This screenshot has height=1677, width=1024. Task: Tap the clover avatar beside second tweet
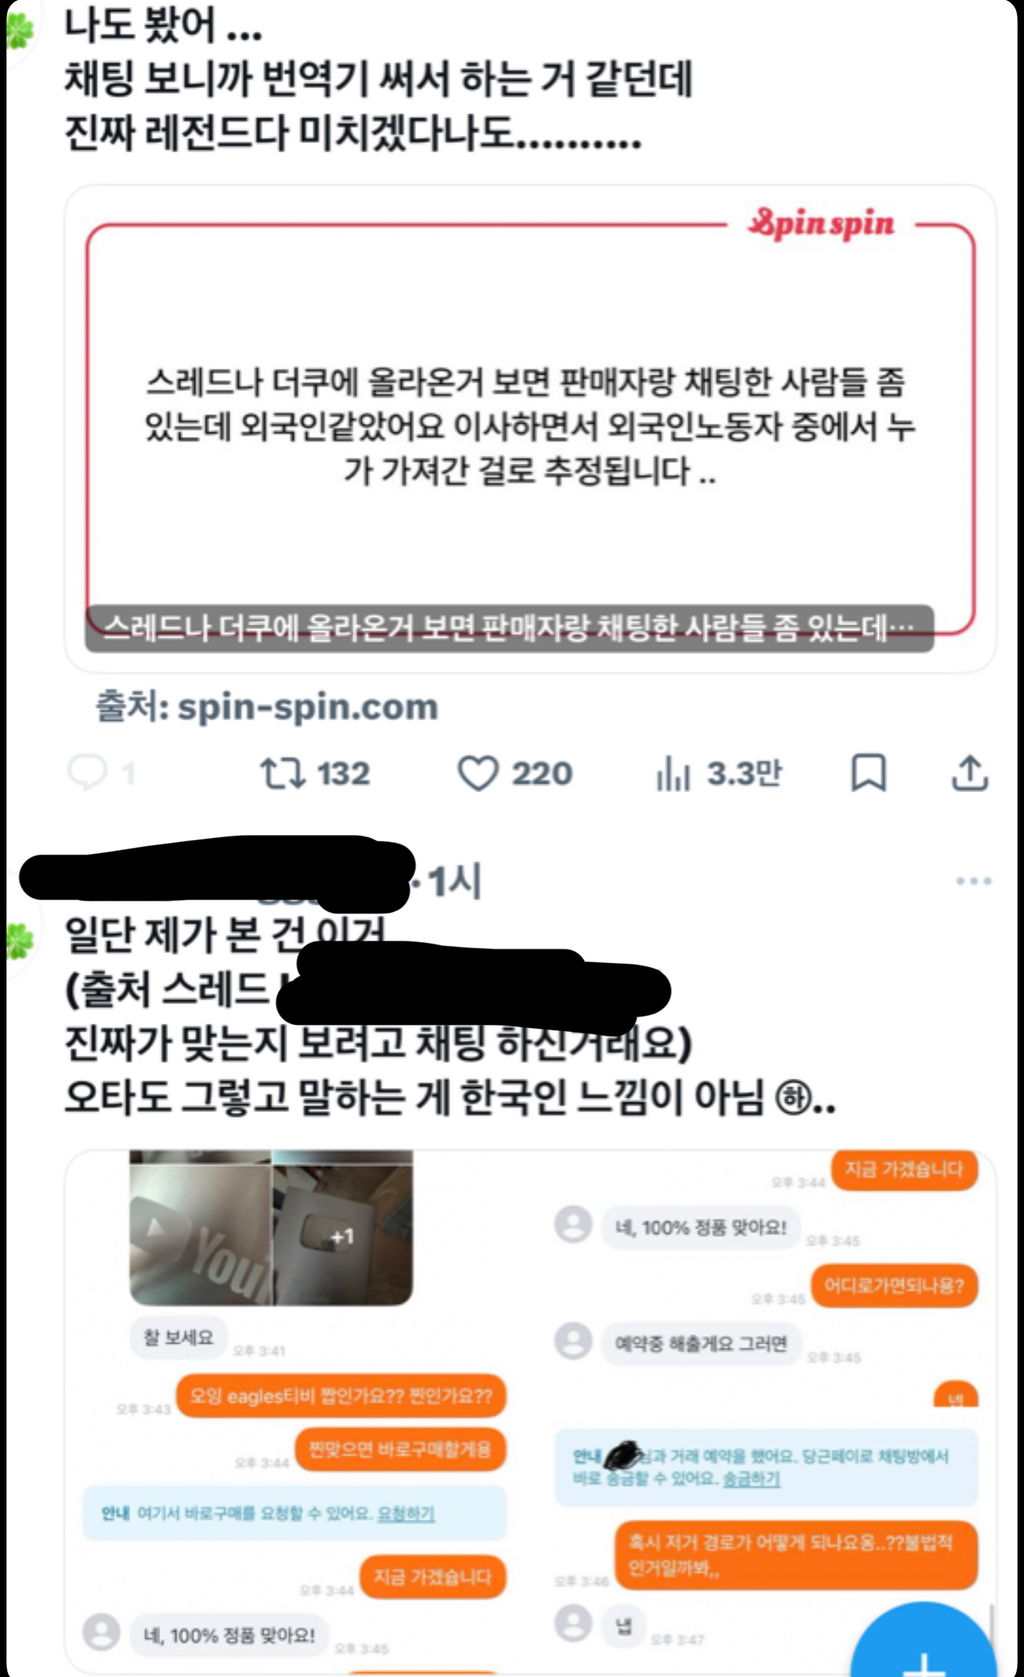pos(20,940)
